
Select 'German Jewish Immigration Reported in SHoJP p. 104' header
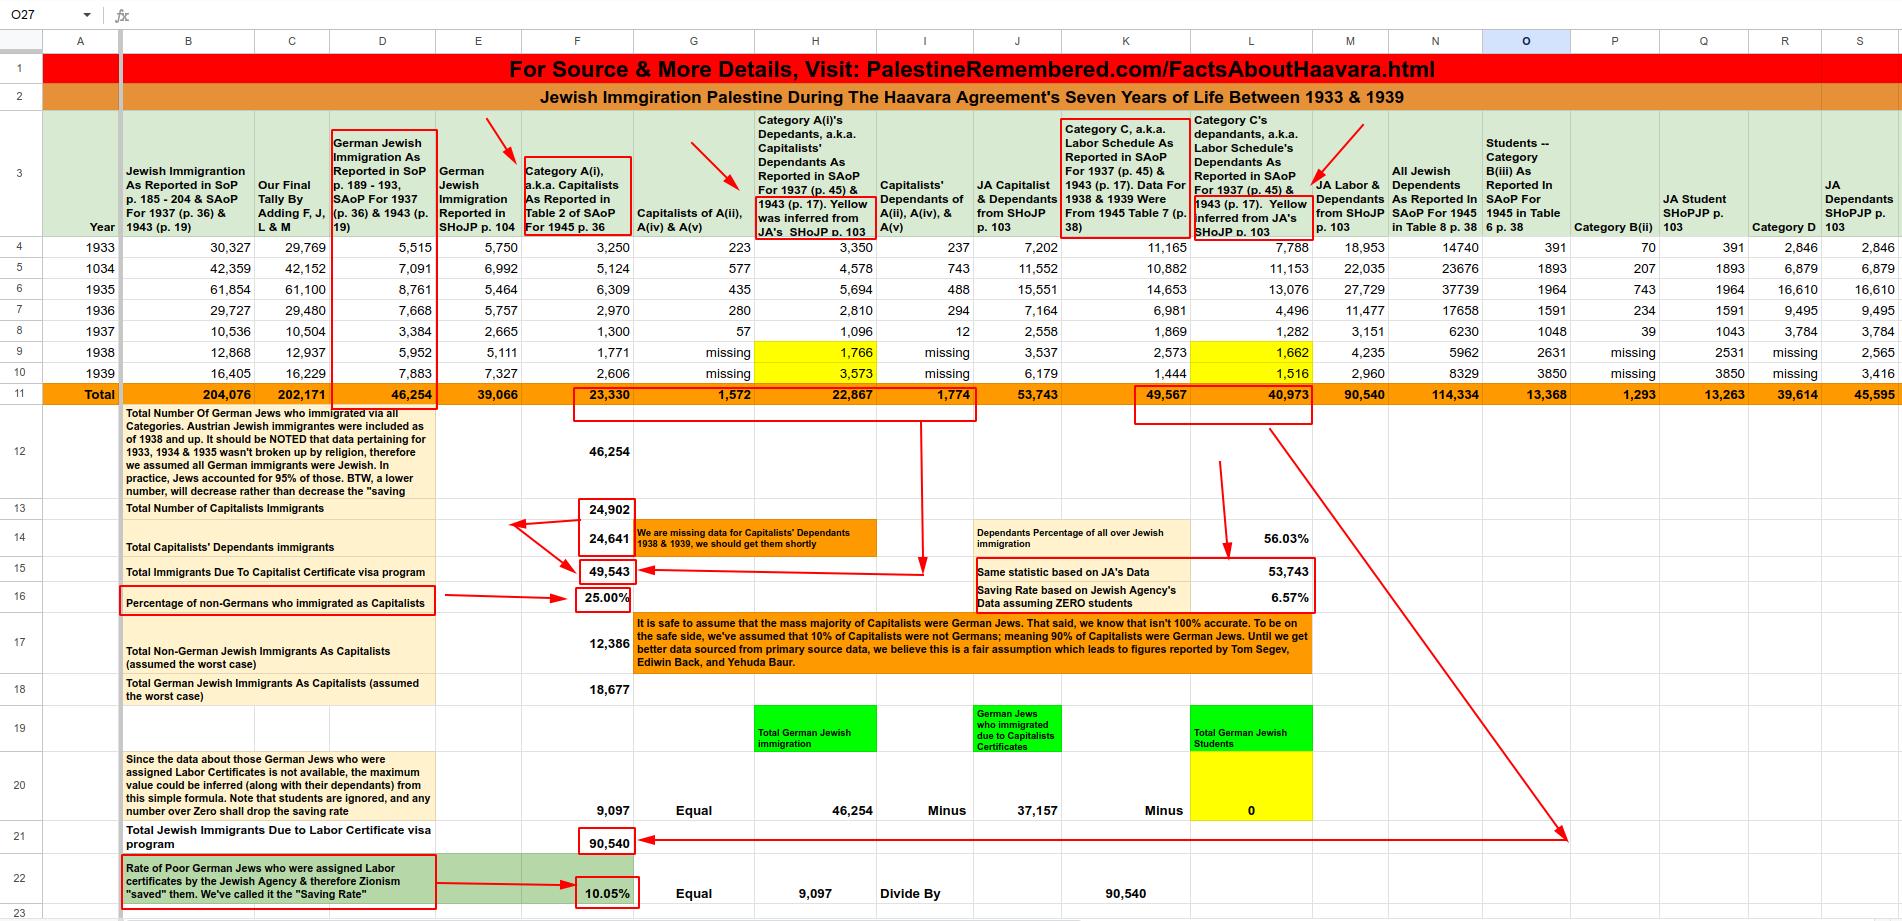tap(478, 173)
